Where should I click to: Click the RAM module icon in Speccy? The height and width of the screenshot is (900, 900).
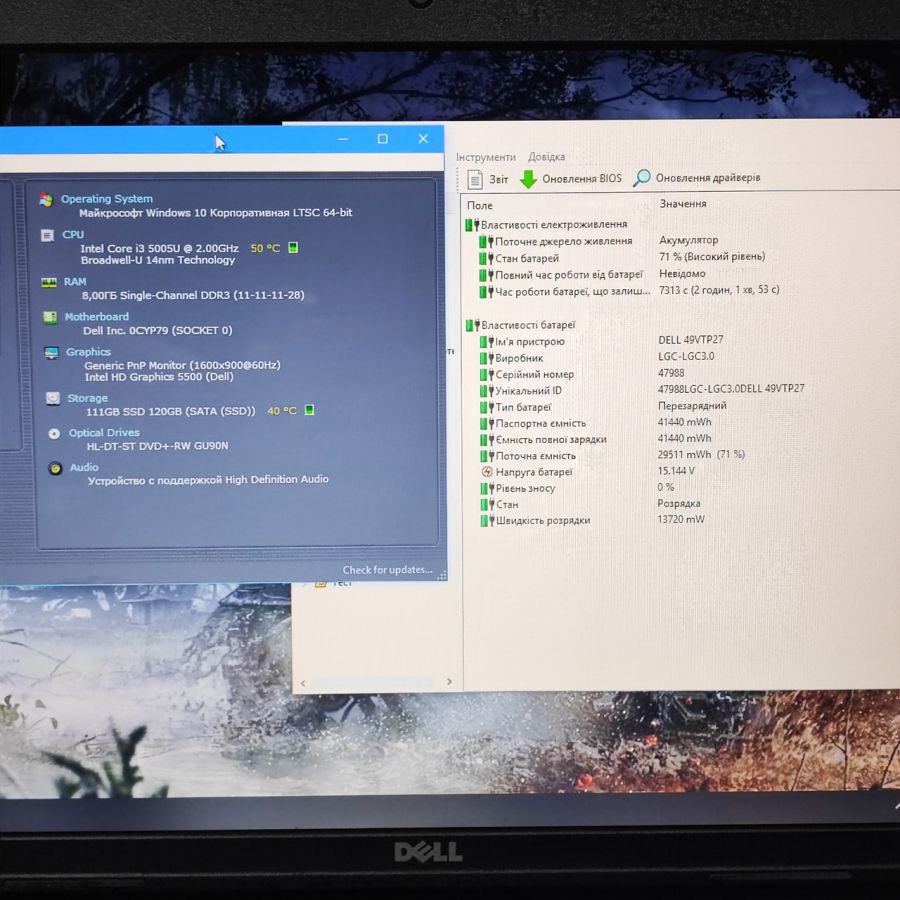click(x=49, y=282)
